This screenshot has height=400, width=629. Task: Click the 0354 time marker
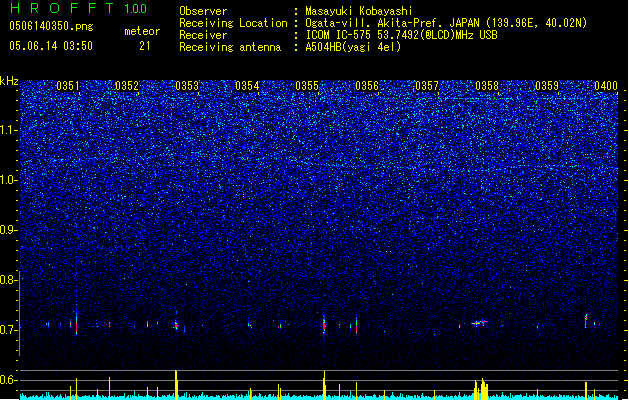(247, 86)
